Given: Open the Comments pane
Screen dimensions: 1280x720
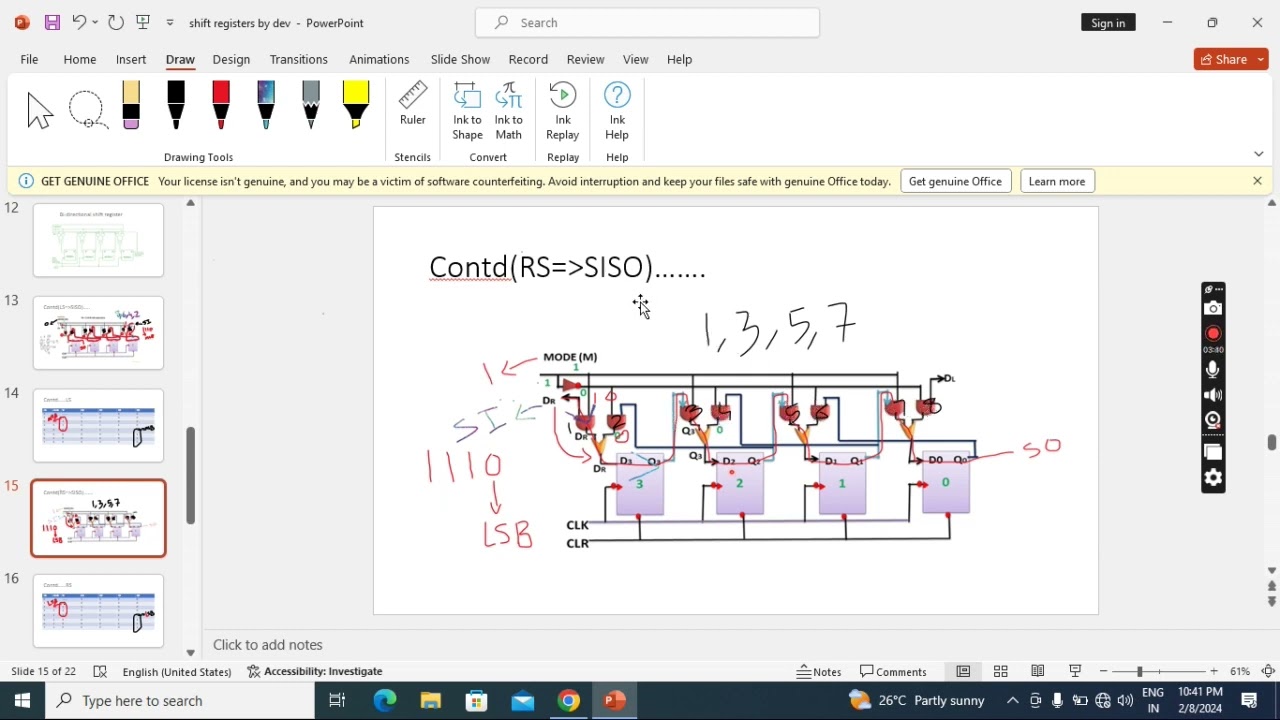Looking at the screenshot, I should pyautogui.click(x=894, y=672).
